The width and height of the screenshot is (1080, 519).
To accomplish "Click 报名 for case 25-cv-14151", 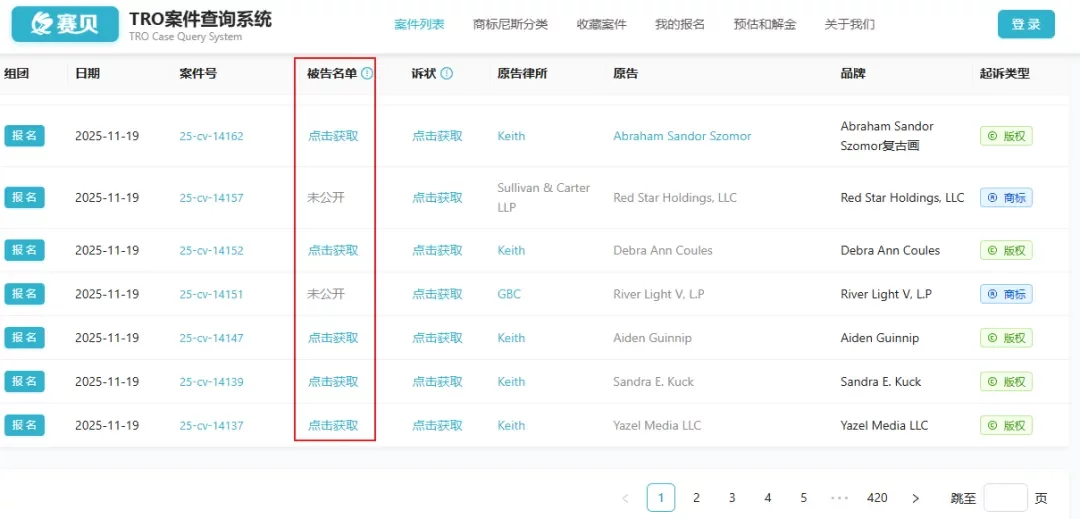I will click(25, 294).
